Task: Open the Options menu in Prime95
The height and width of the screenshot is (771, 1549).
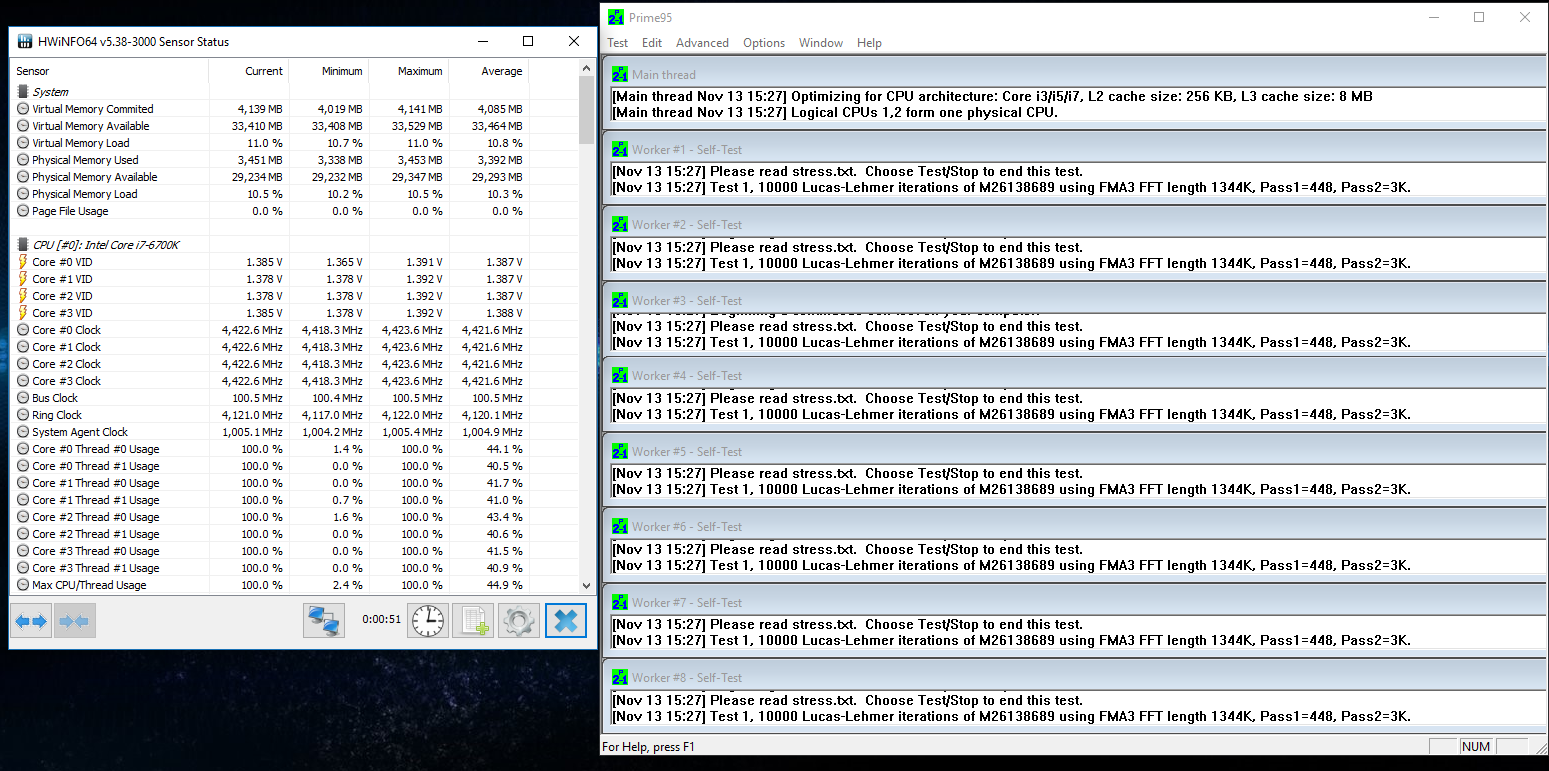Action: point(764,43)
